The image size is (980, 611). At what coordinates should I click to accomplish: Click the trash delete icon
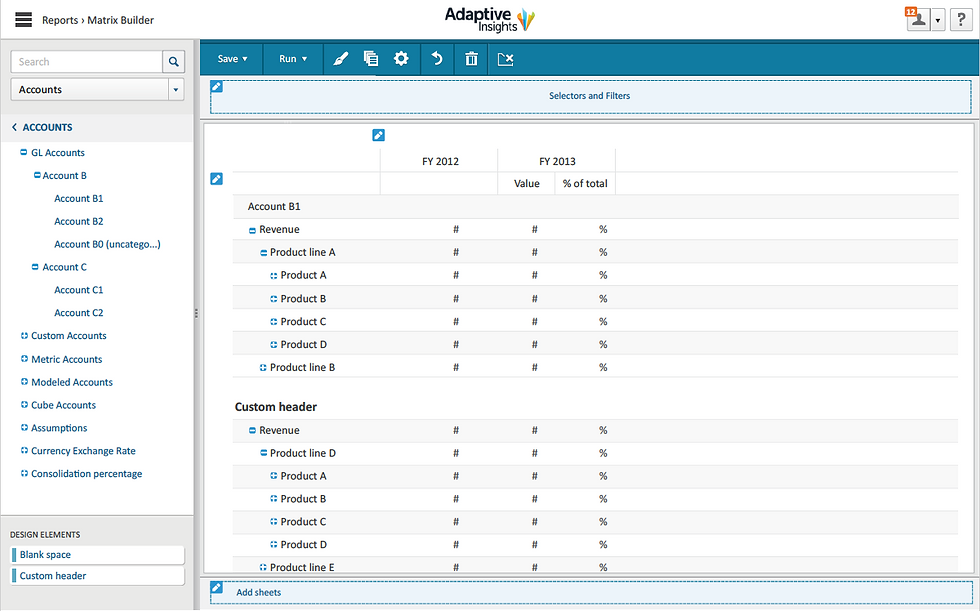point(471,59)
